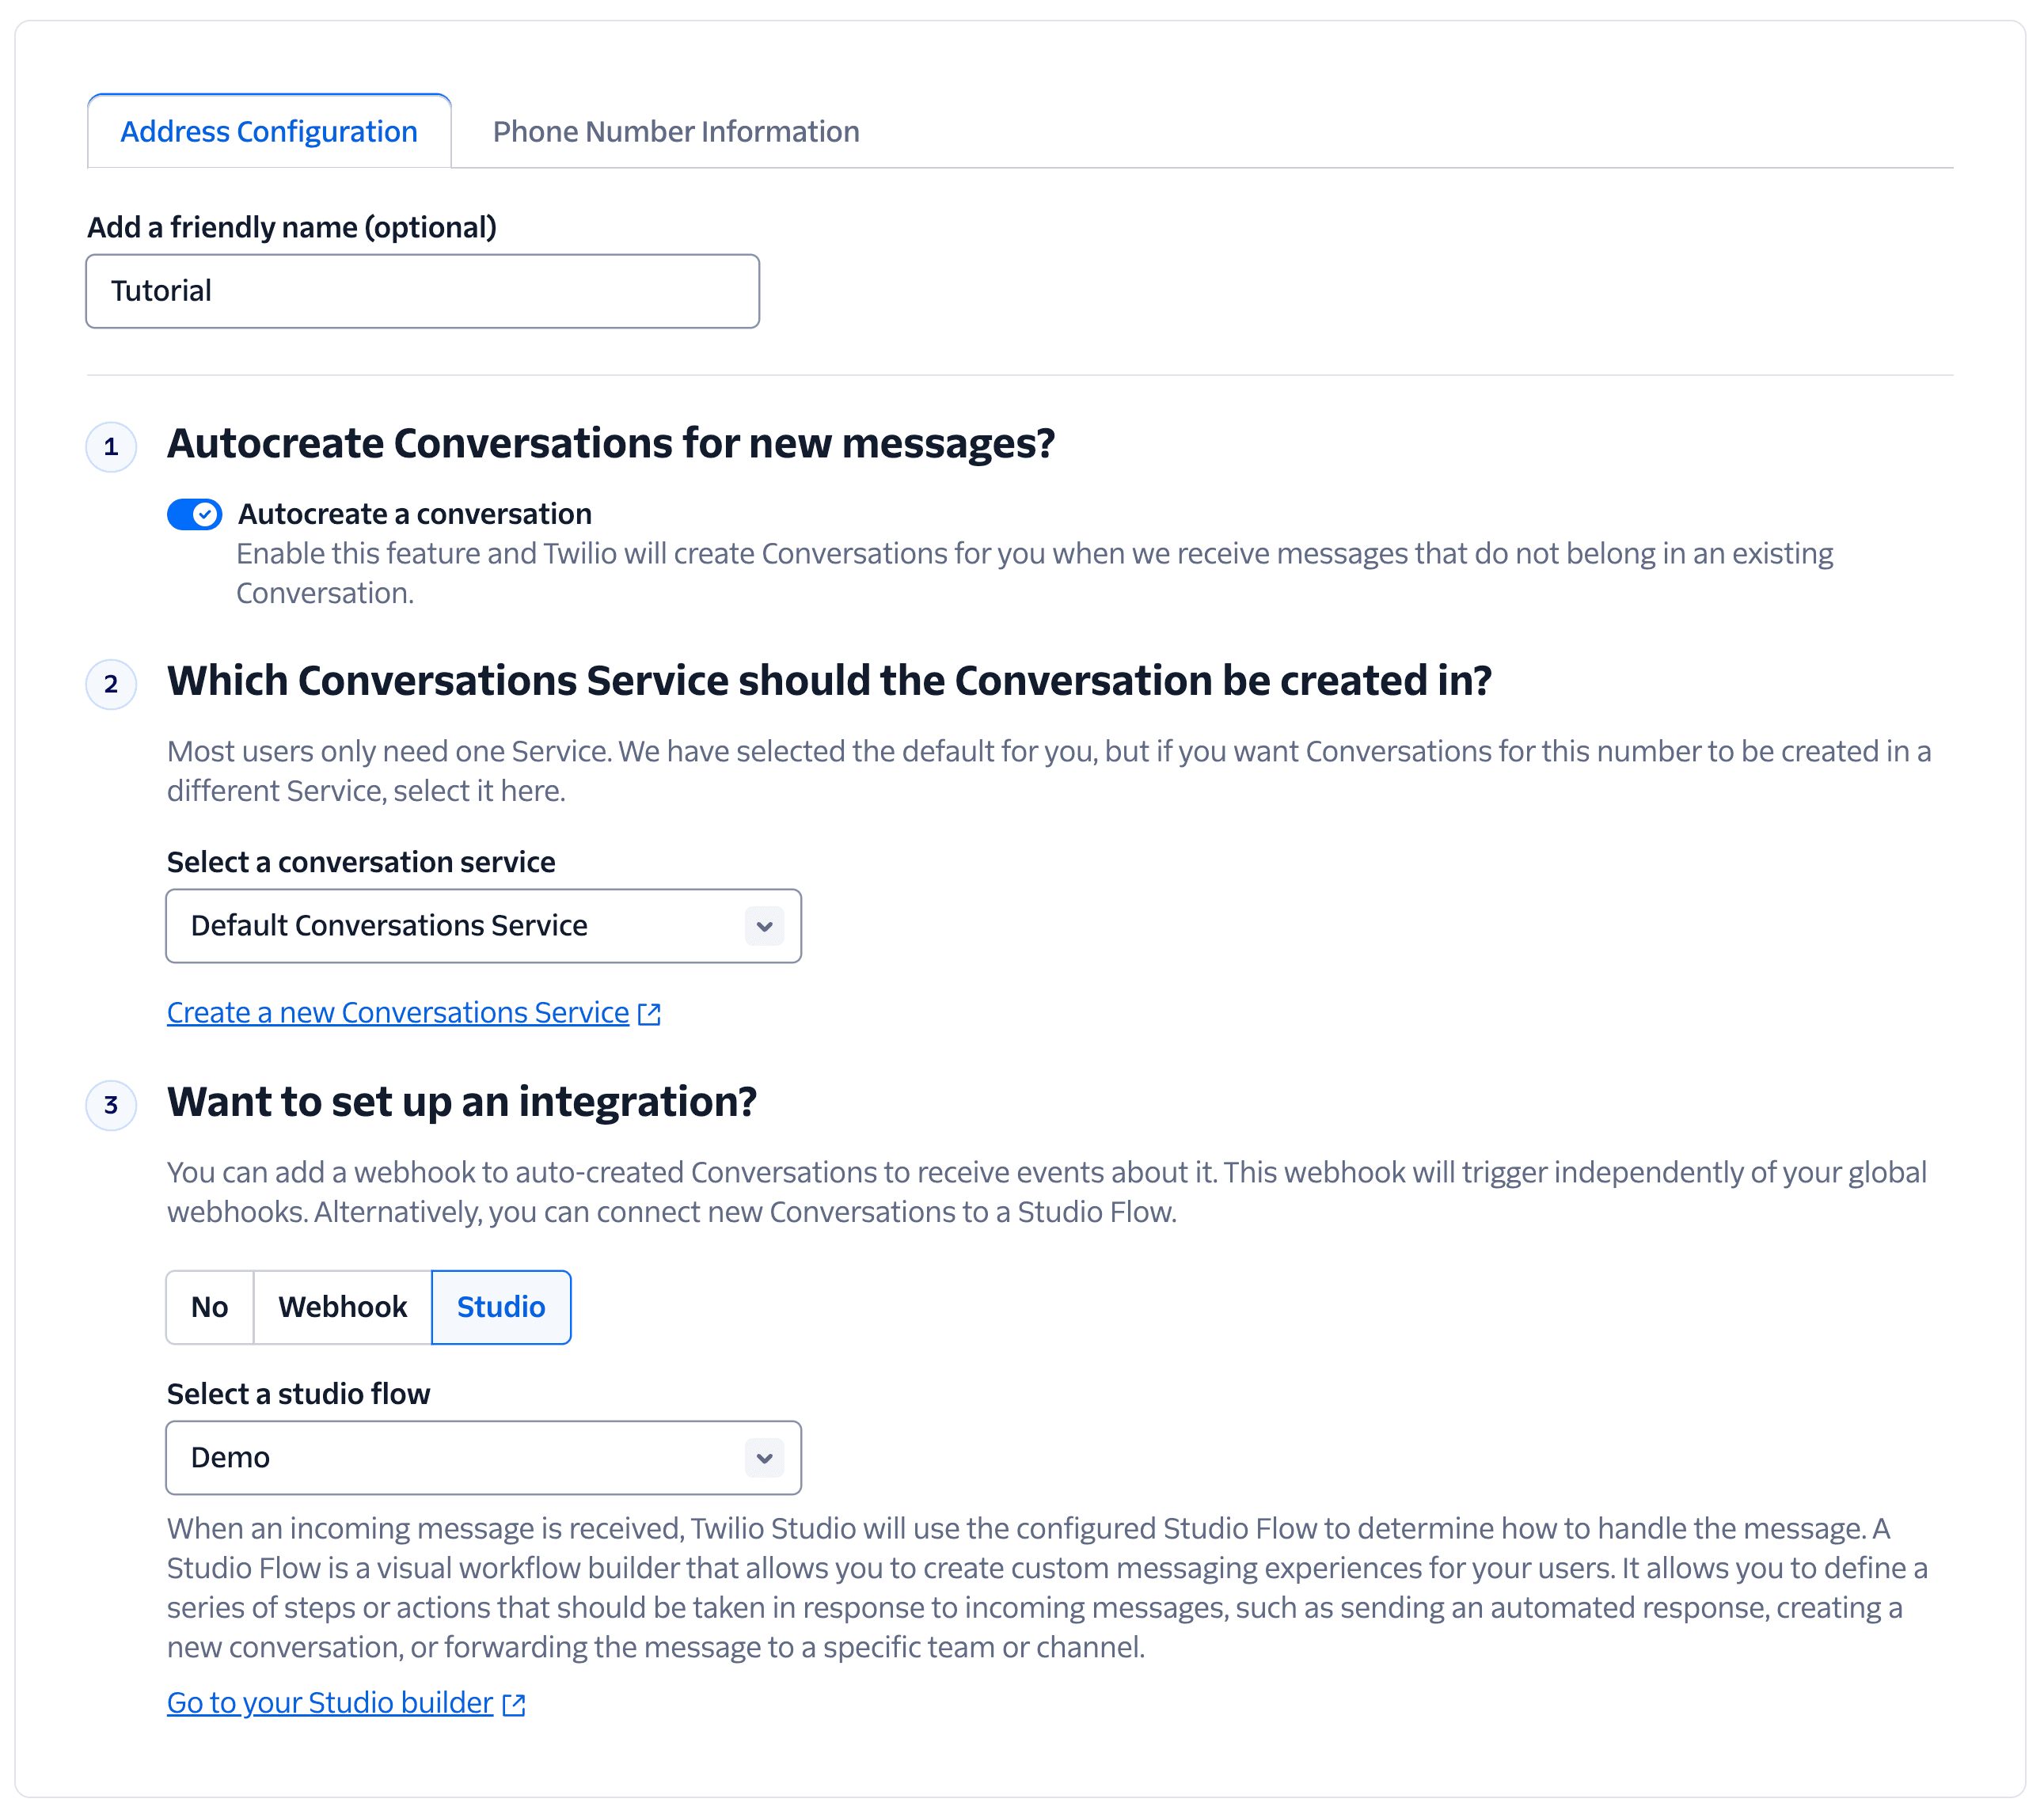Choose No for the integration setup

[x=210, y=1307]
